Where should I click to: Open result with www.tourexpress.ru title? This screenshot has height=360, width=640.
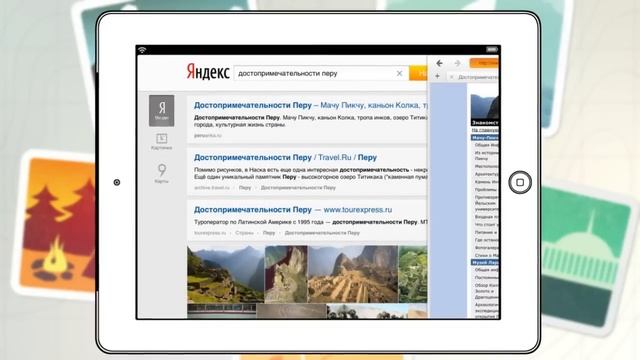[x=293, y=210]
